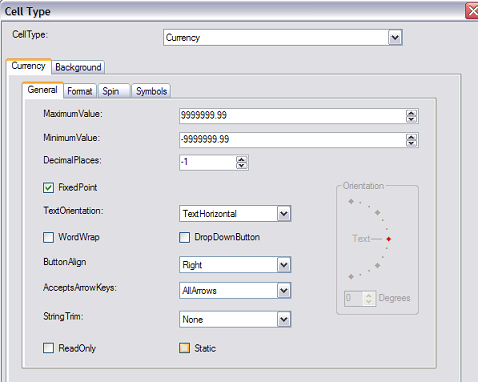The image size is (478, 382).
Task: Switch to the Format sub-tab
Action: pos(80,91)
